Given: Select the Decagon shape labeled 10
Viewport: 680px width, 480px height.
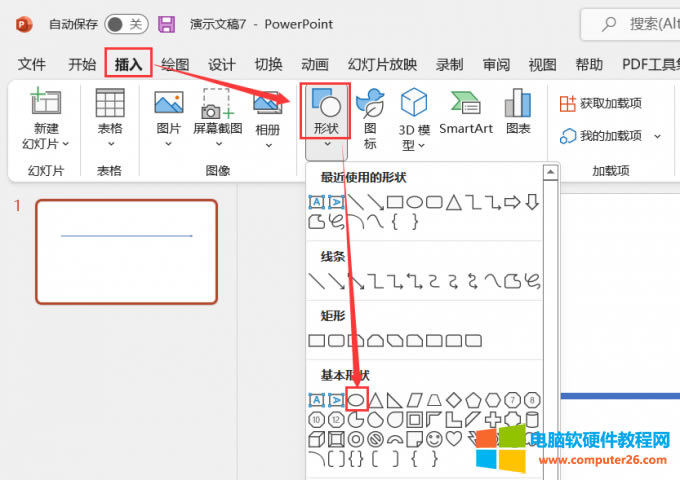Looking at the screenshot, I should [x=317, y=420].
